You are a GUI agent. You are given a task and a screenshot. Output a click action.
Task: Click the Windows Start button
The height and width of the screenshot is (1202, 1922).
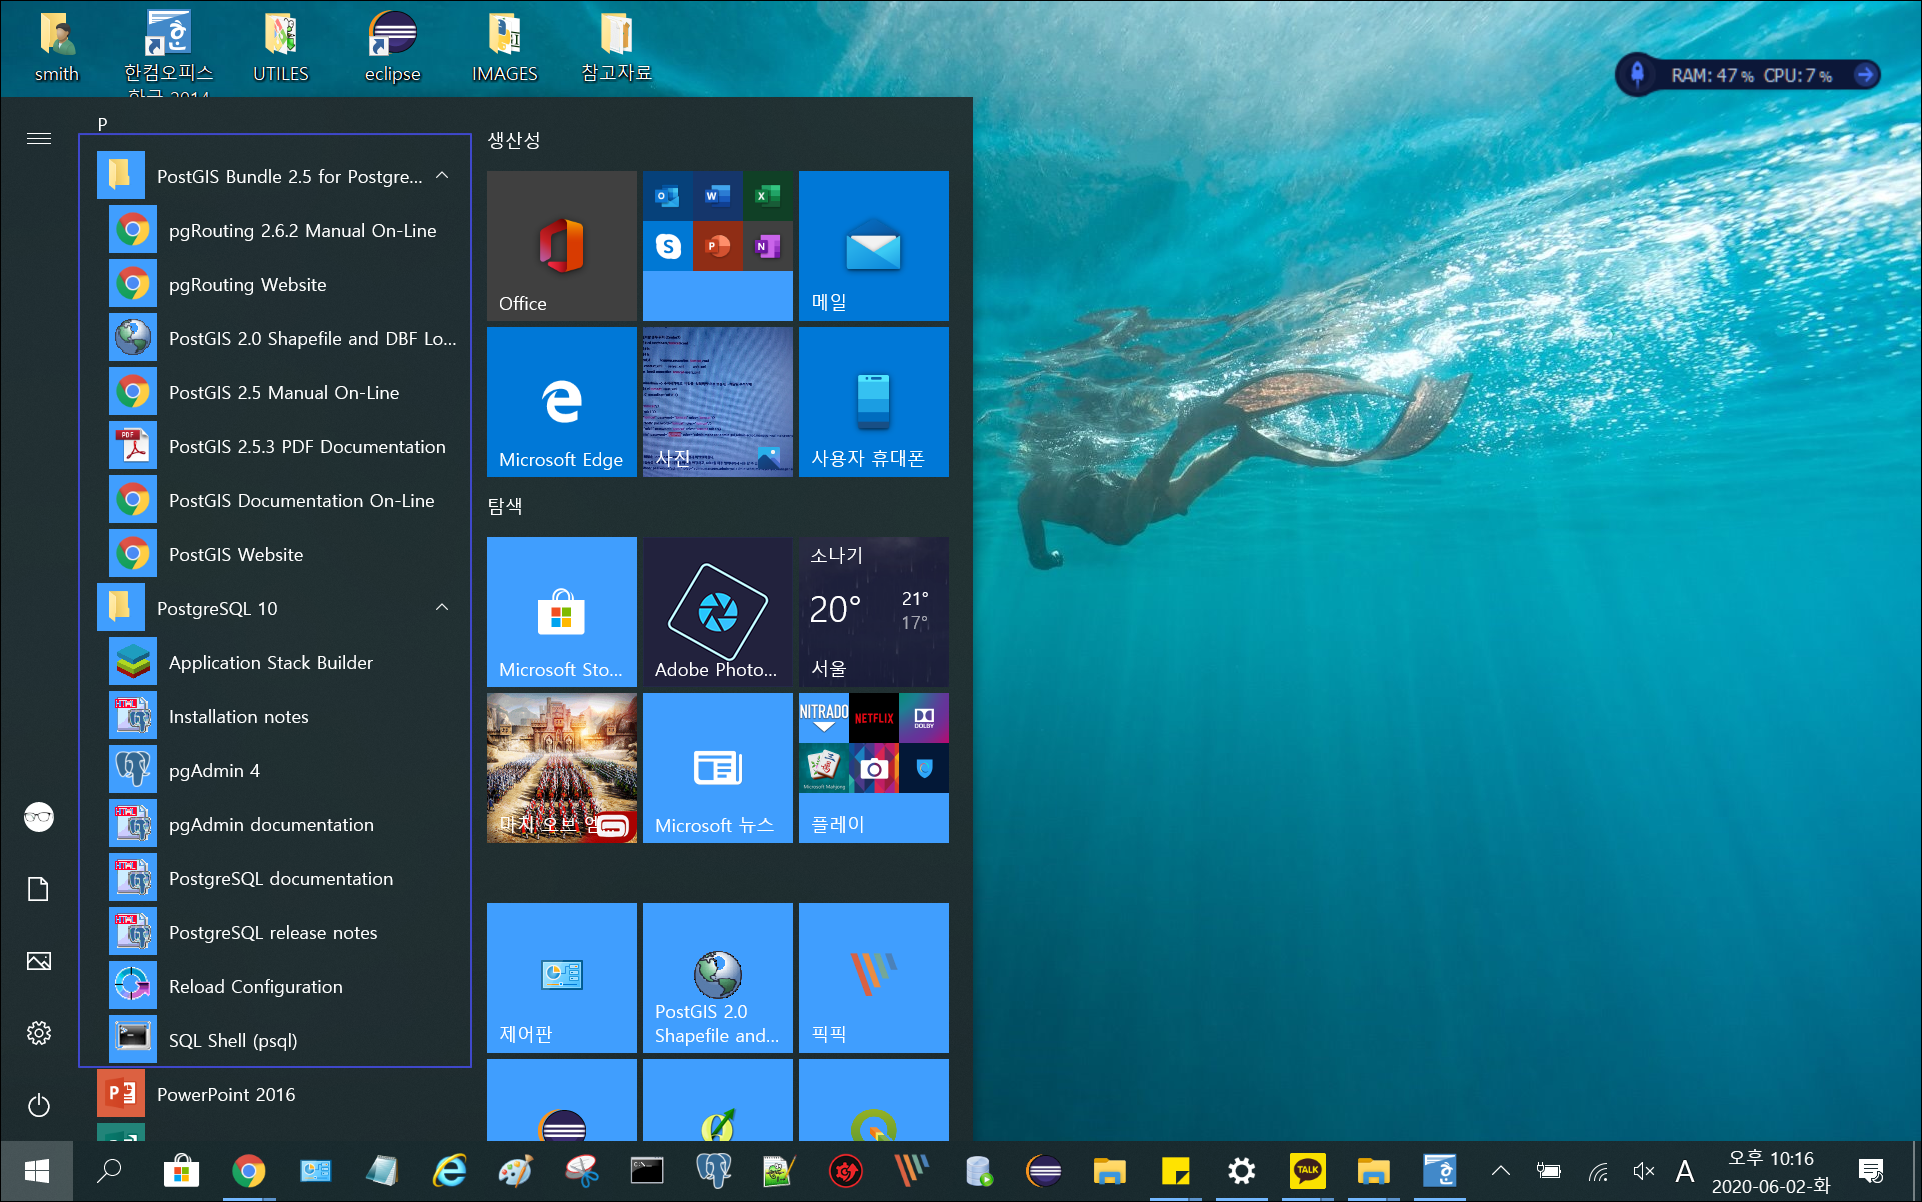37,1171
